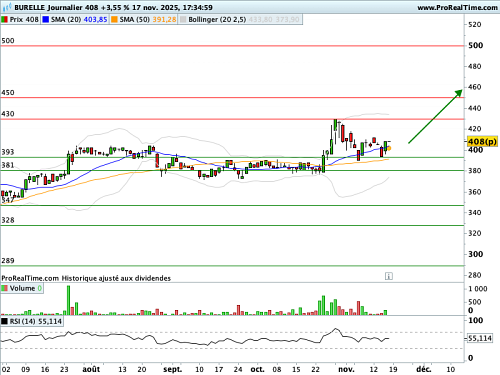Click the 460 price axis value

click(475, 87)
